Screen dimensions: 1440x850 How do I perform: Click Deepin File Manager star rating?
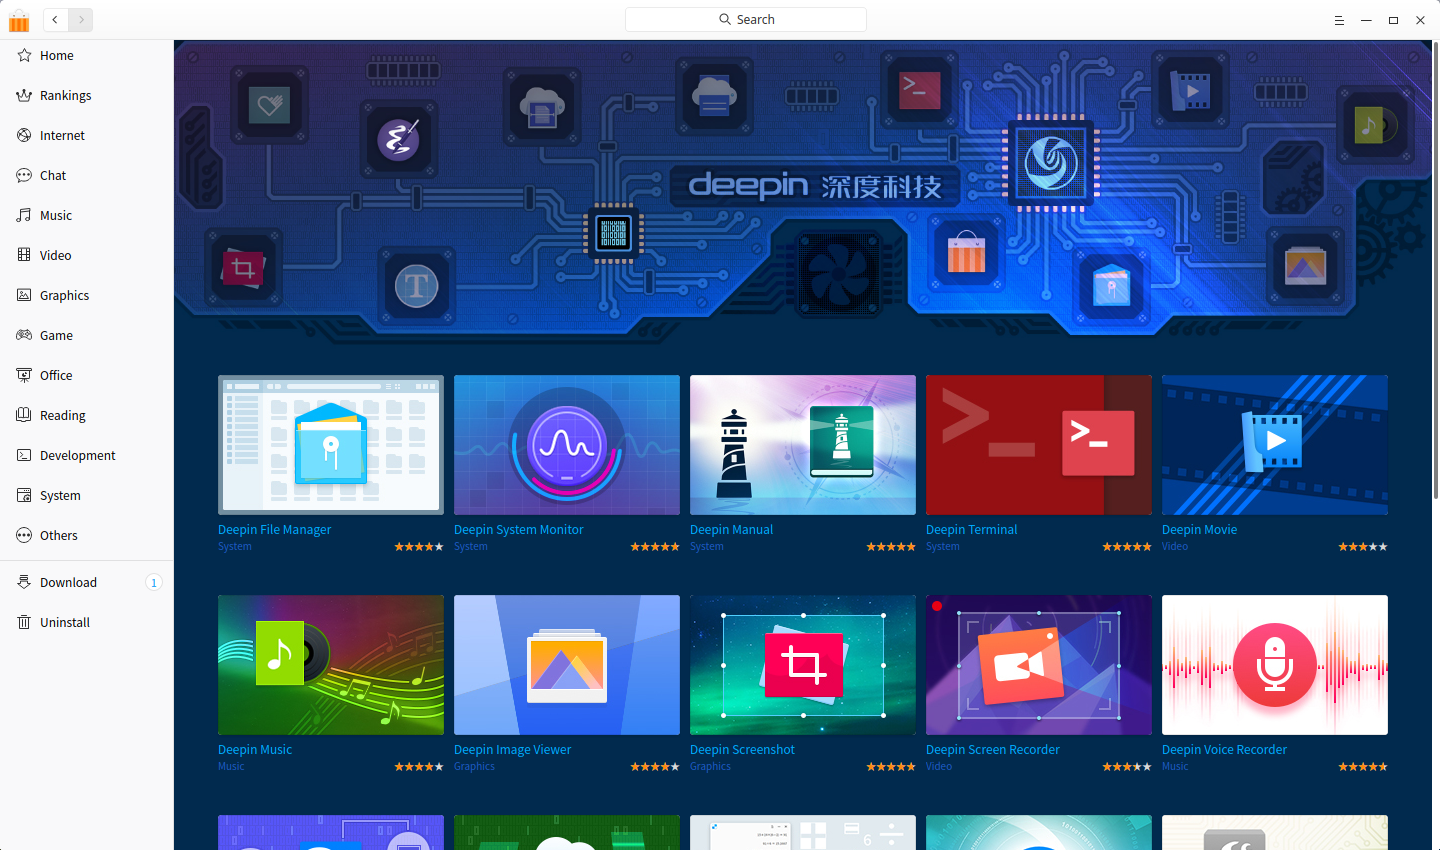(x=419, y=547)
